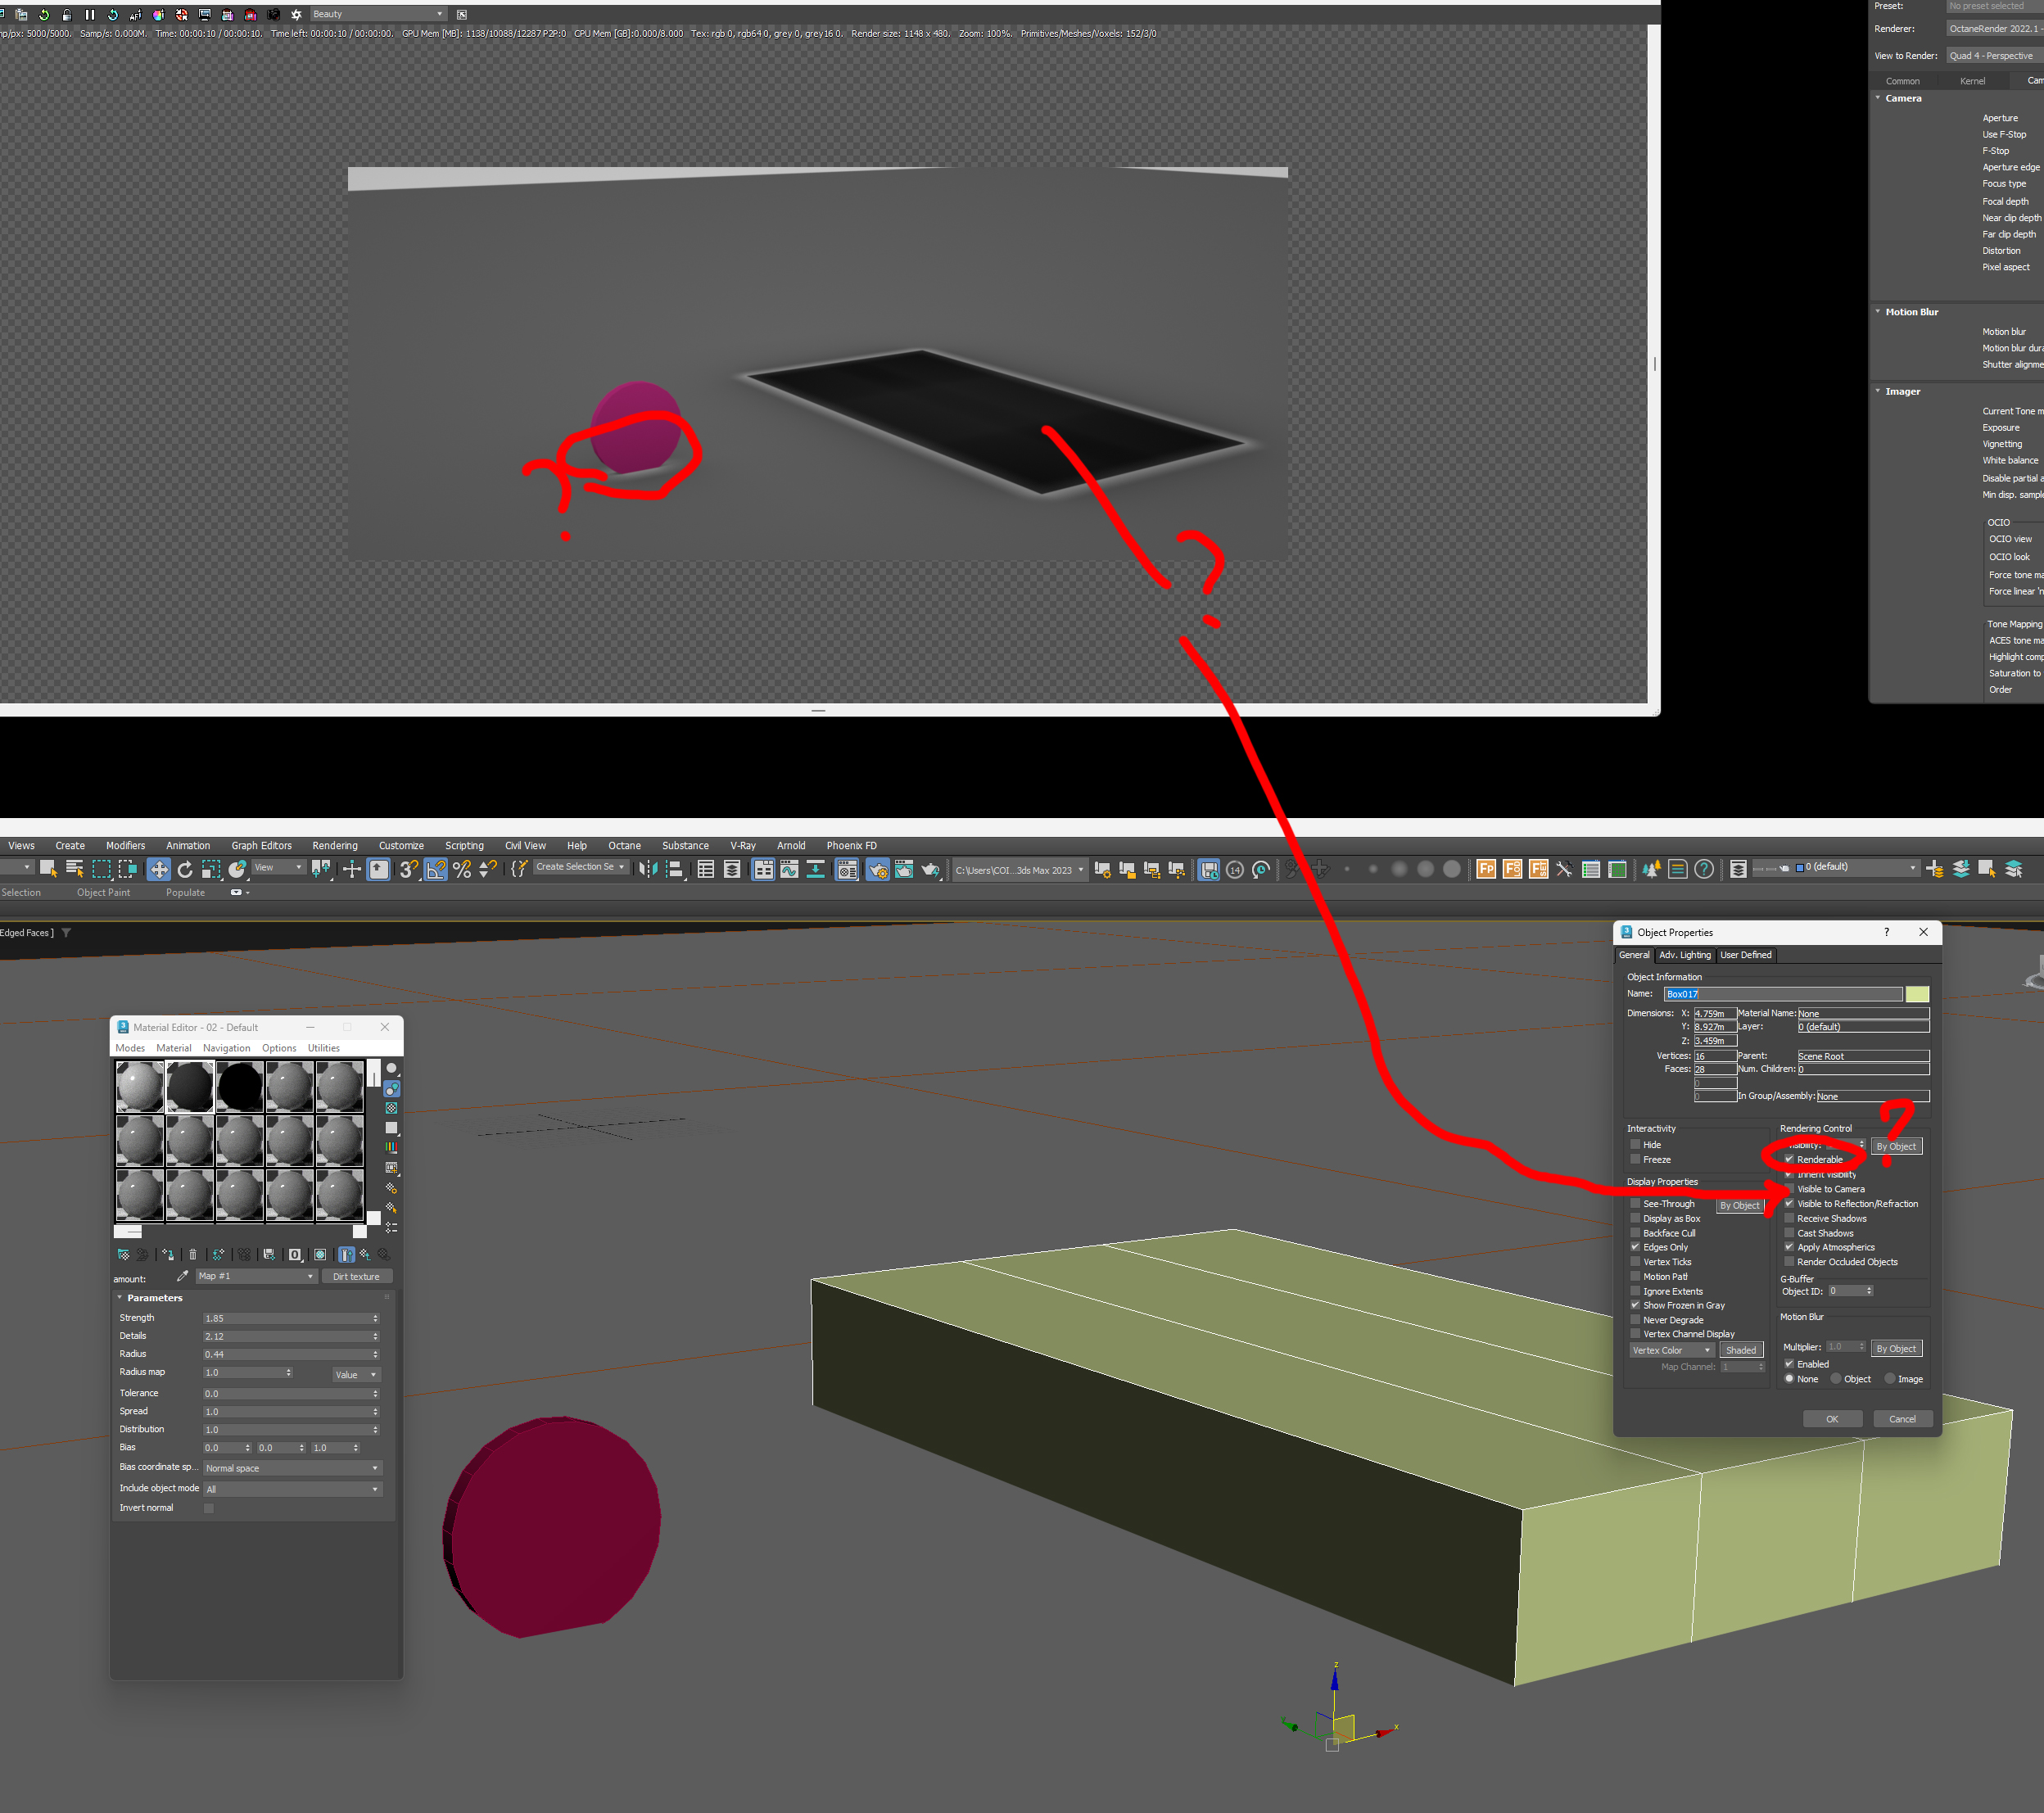
Task: Click the Select by Name icon
Action: tap(75, 870)
